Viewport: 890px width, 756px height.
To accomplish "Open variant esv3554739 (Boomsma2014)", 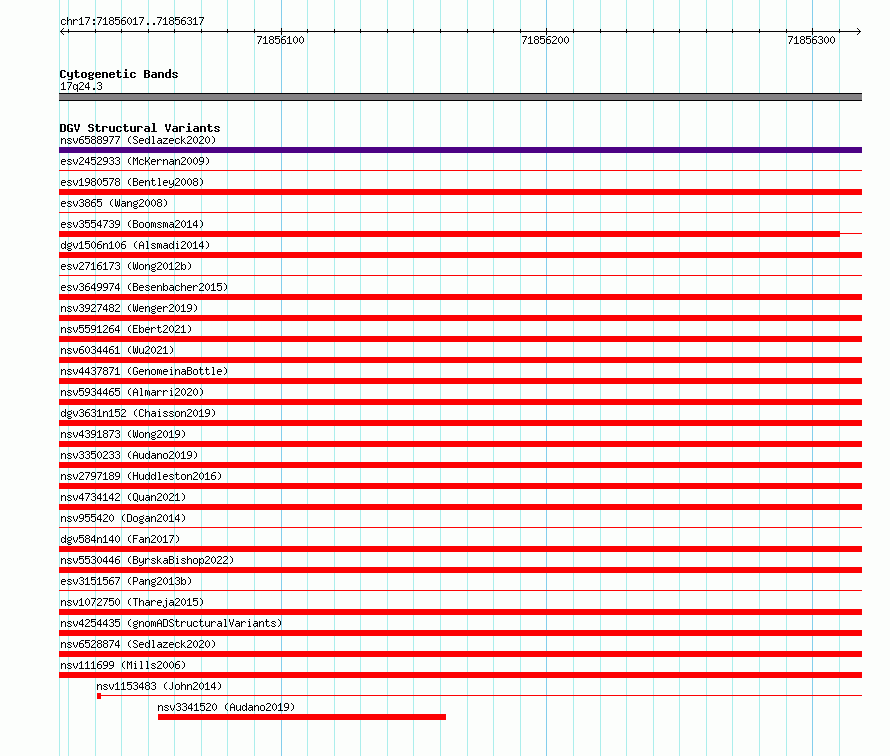I will pyautogui.click(x=132, y=224).
